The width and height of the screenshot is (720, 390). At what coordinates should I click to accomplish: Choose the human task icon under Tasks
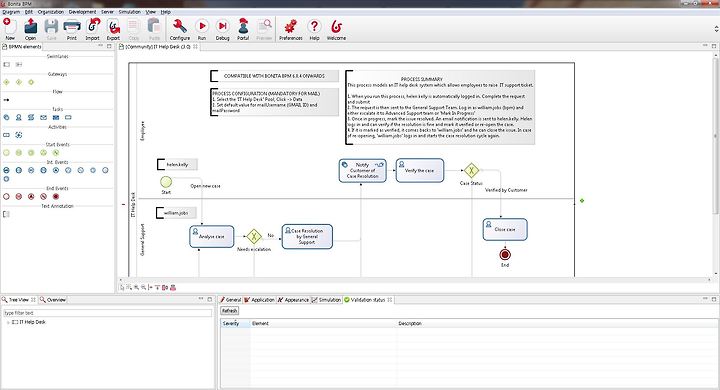[x=19, y=118]
